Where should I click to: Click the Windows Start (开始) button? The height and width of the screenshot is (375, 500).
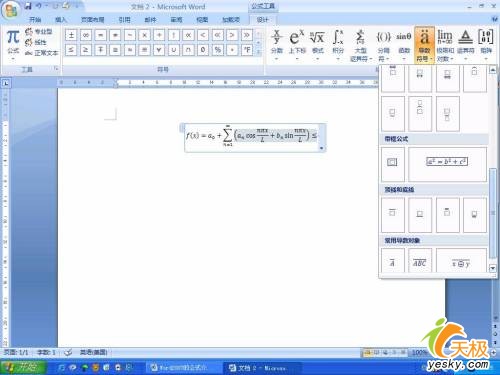[23, 367]
